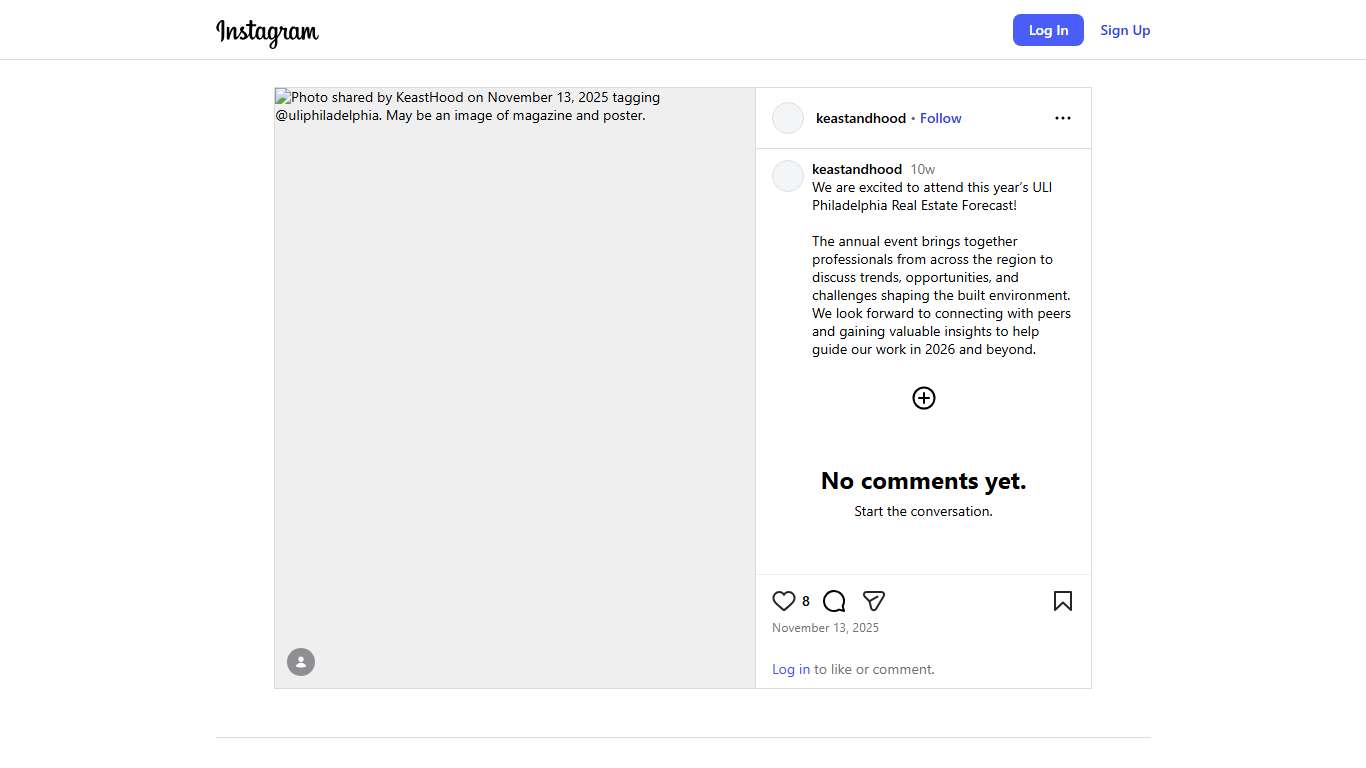
Task: Click the November 13, 2025 date
Action: point(825,628)
